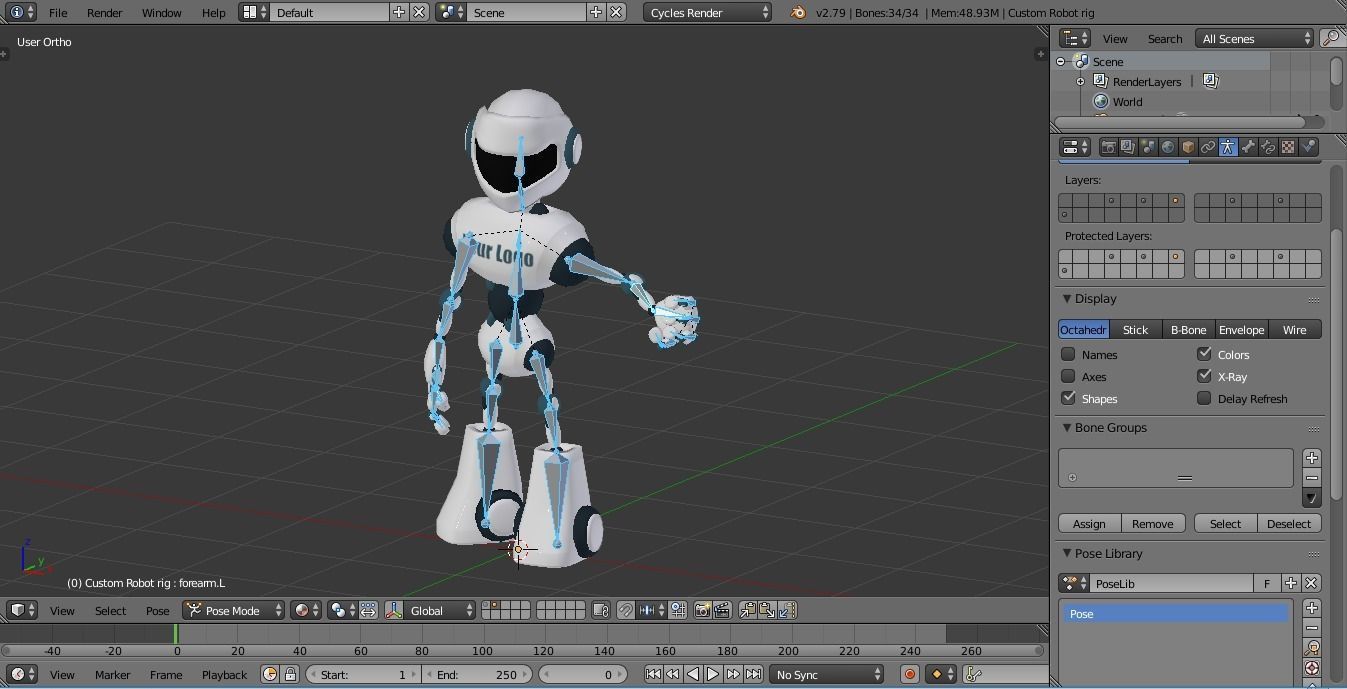Open the Global orientation dropdown

tap(439, 610)
